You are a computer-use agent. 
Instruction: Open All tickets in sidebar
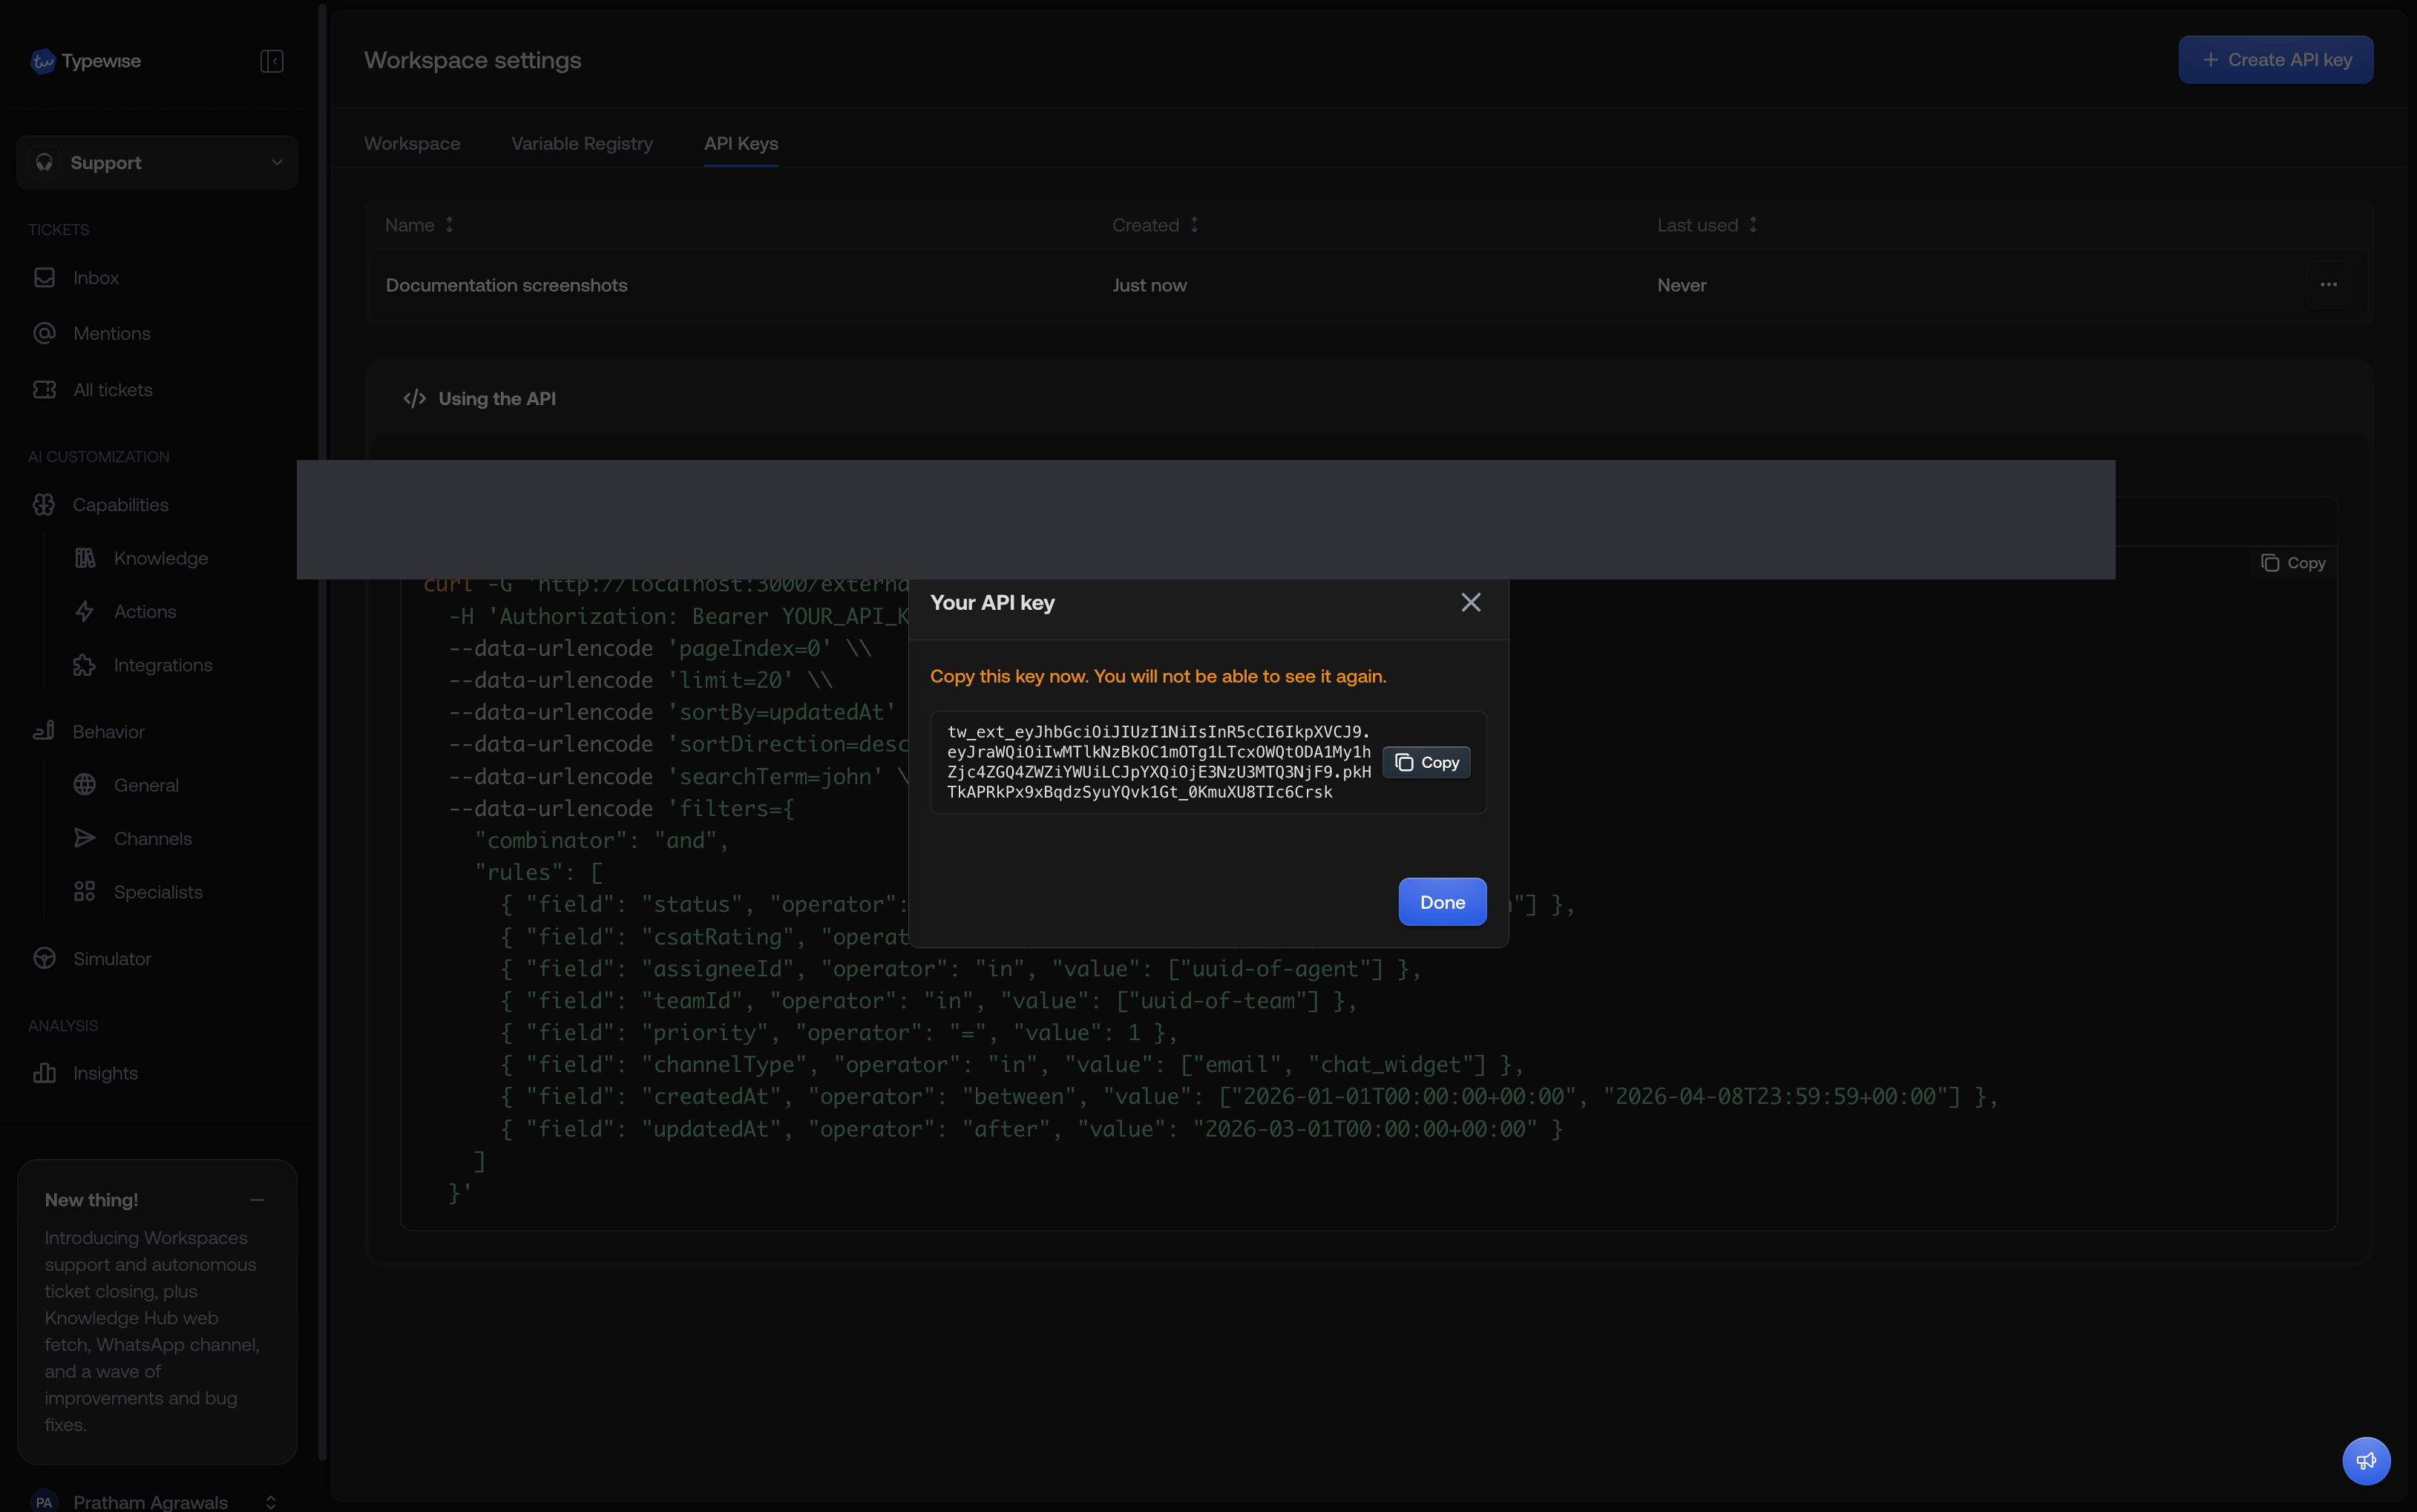(x=112, y=390)
